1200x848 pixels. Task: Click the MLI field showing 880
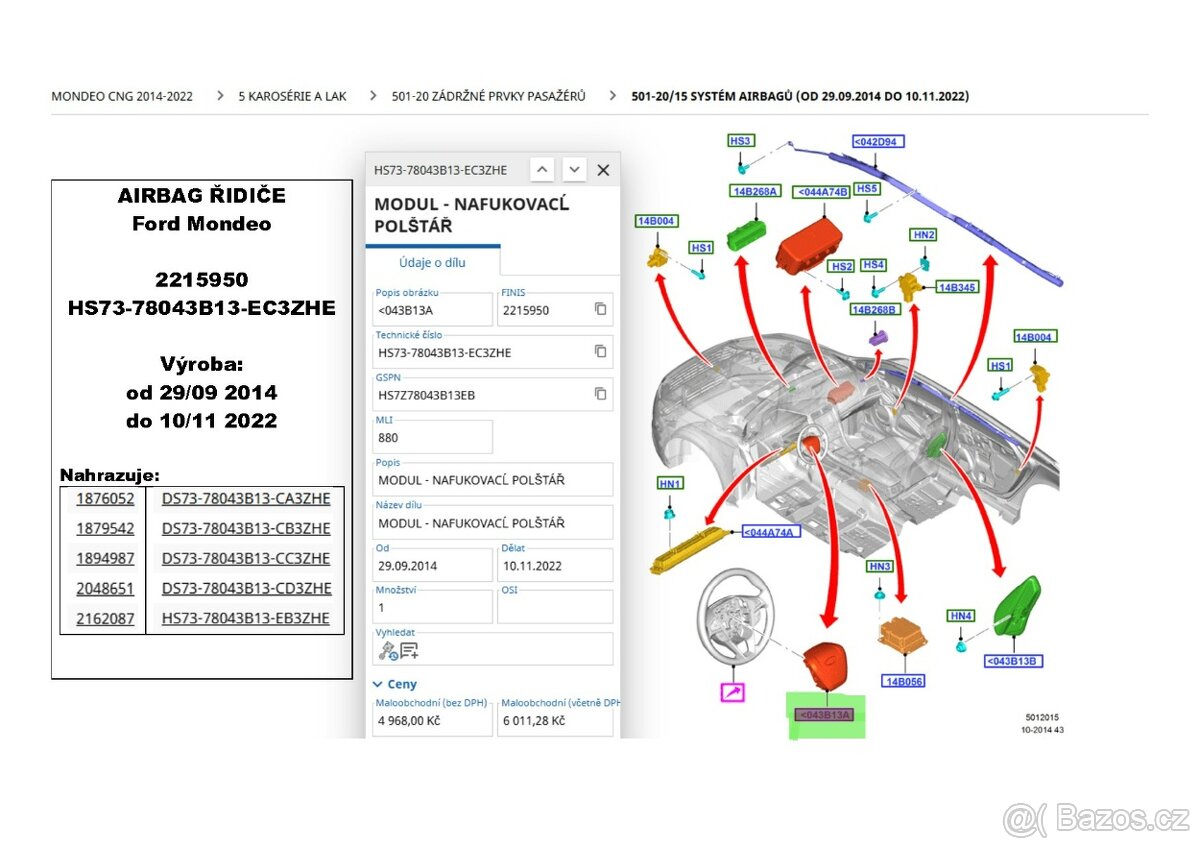tap(432, 437)
